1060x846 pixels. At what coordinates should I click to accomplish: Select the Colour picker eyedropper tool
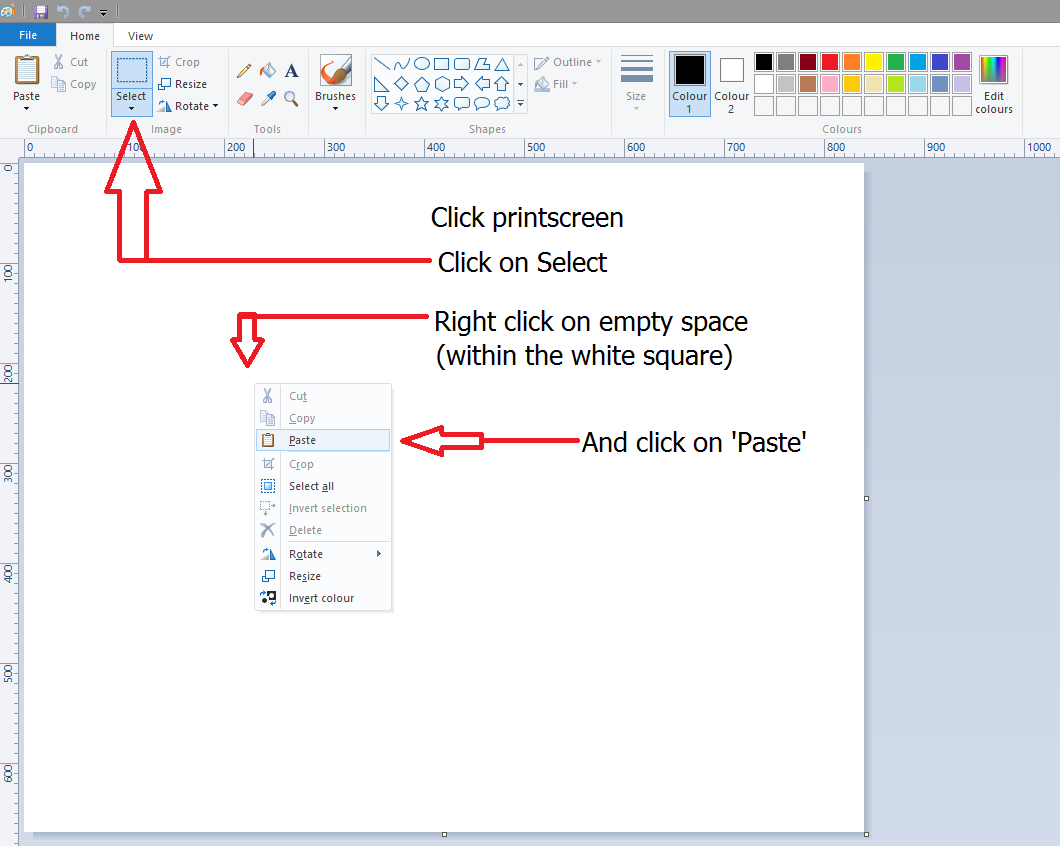(268, 99)
